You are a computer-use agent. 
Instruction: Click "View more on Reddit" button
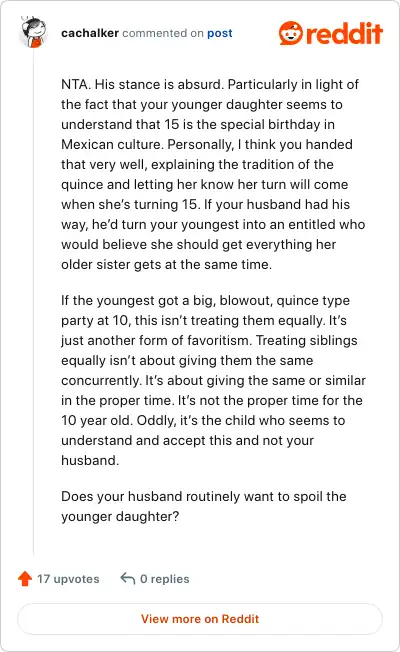pos(200,619)
